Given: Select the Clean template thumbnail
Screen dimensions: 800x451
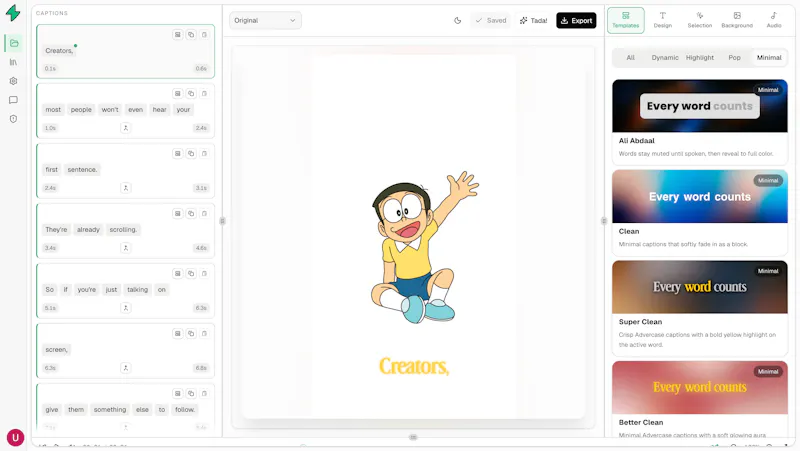Looking at the screenshot, I should tap(699, 196).
